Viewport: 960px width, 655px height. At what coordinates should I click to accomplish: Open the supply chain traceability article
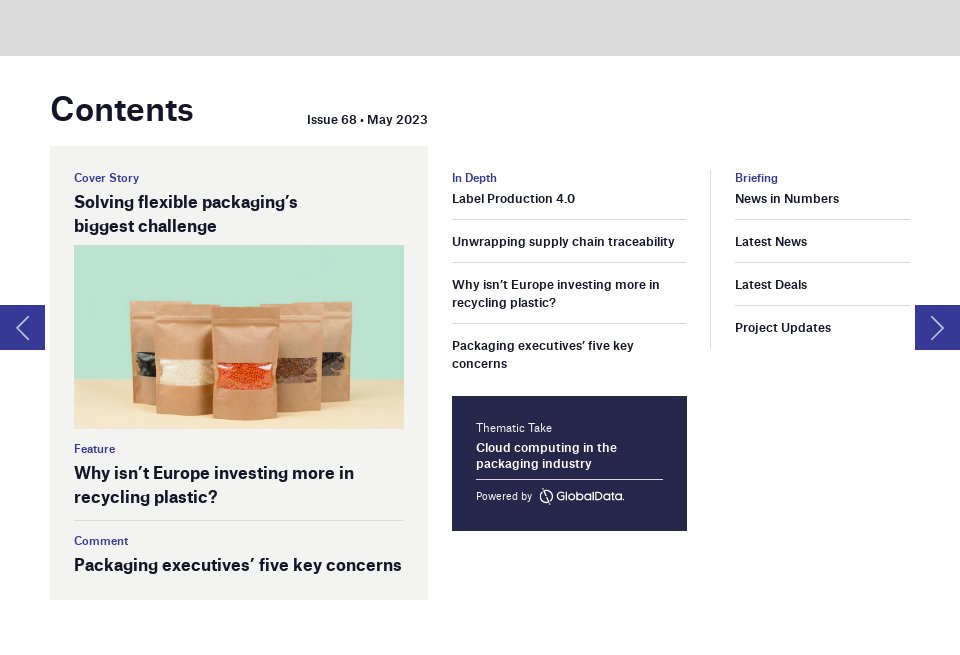(x=563, y=242)
